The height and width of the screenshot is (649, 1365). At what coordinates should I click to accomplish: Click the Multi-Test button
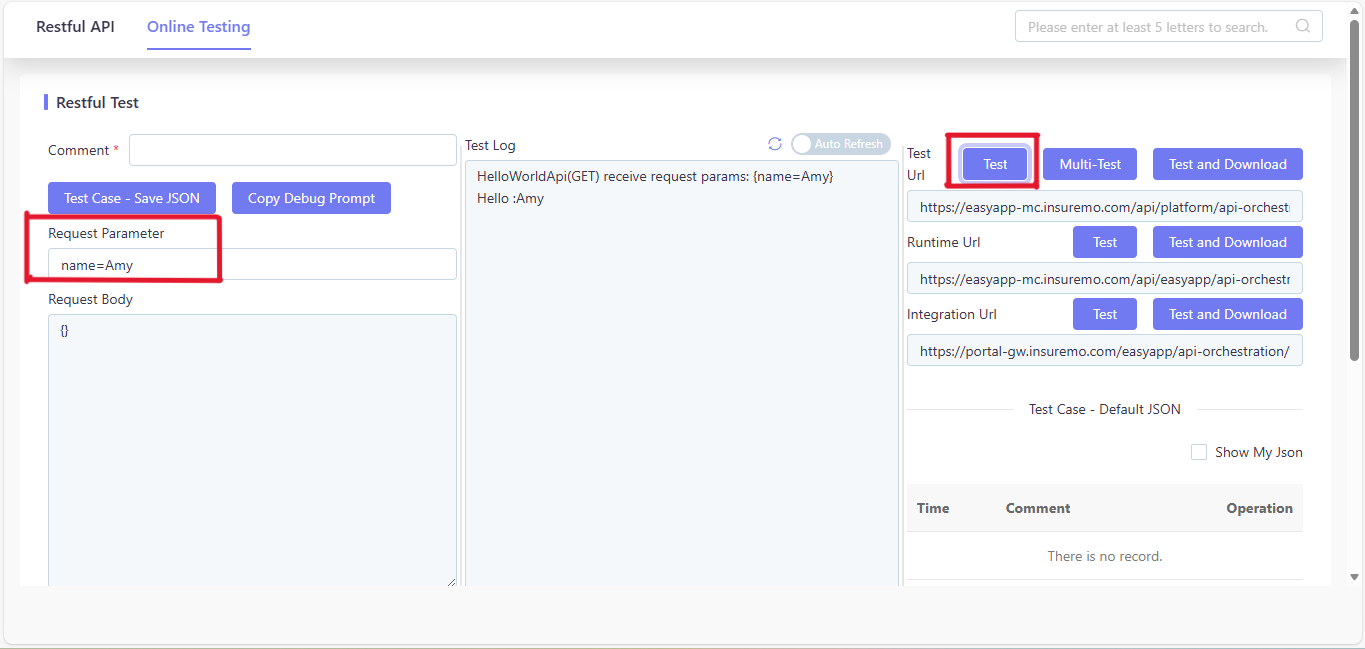click(x=1090, y=164)
